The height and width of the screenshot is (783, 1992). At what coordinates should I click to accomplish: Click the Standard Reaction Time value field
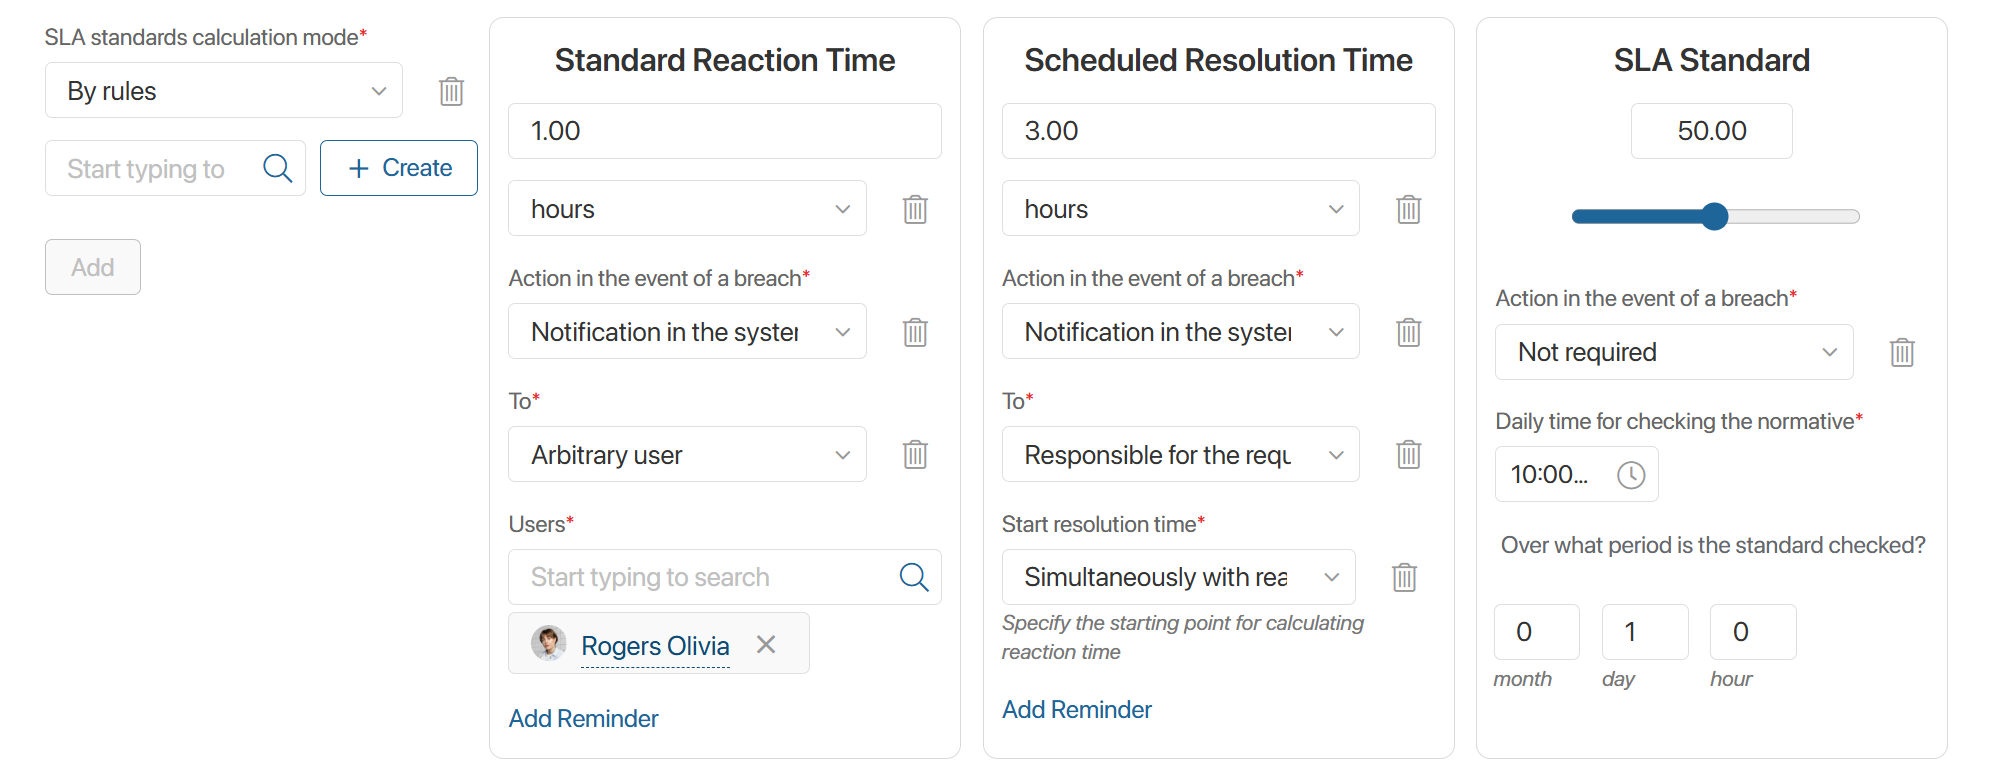(x=724, y=131)
